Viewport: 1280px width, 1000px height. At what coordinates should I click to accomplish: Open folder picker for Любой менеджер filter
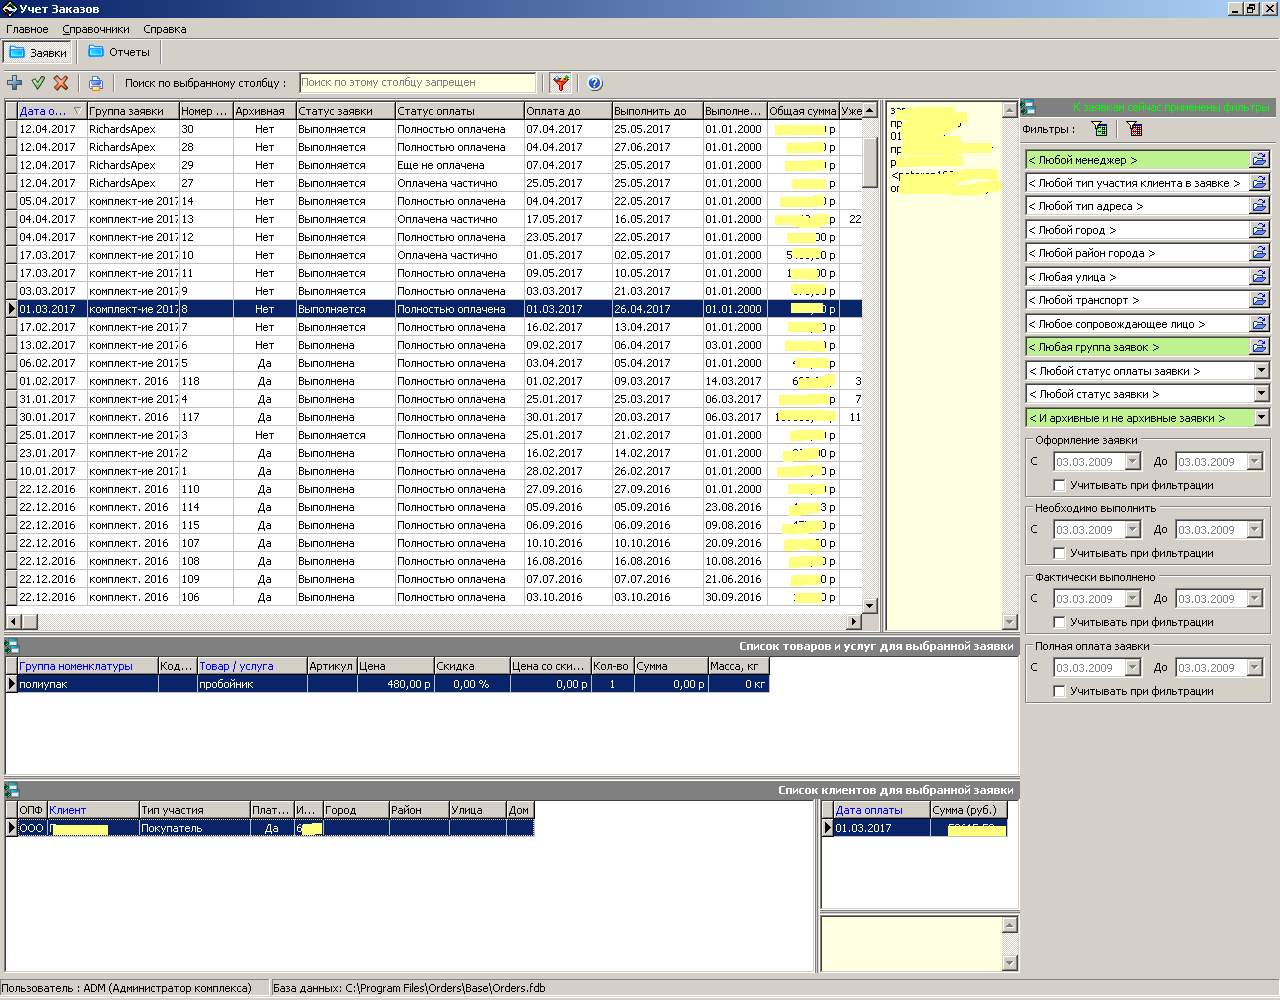(1259, 160)
